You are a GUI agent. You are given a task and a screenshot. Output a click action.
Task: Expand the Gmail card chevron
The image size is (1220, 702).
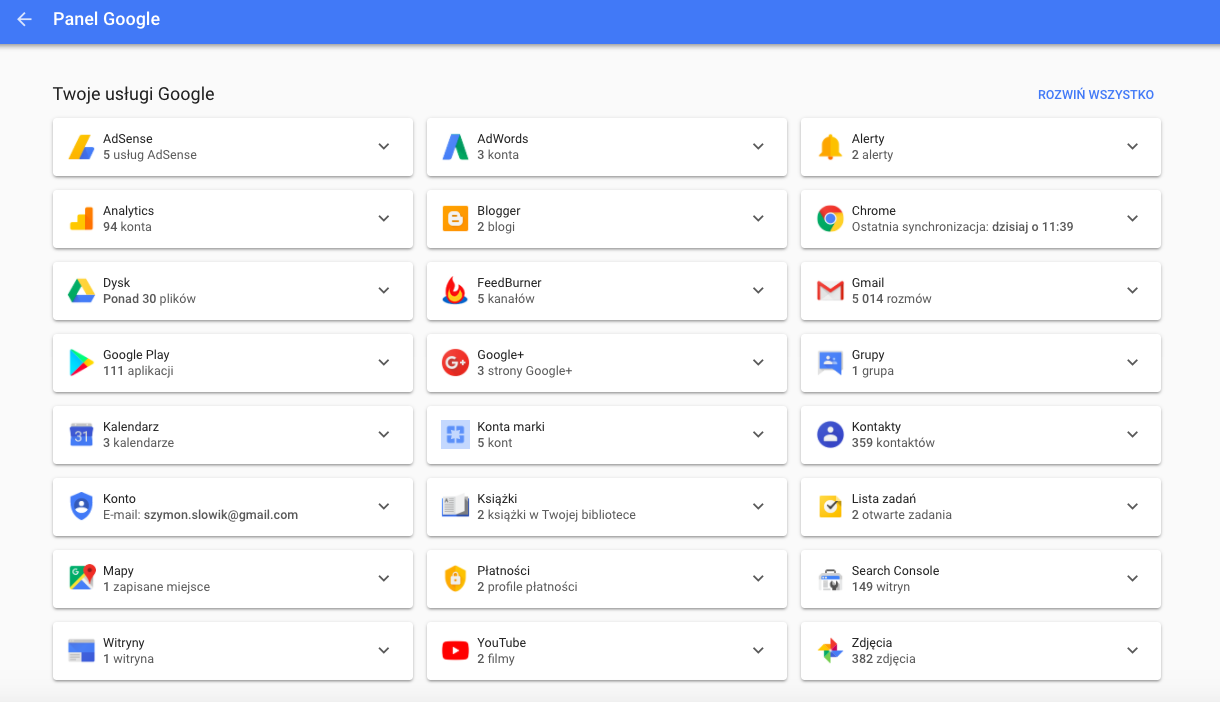click(x=1133, y=291)
